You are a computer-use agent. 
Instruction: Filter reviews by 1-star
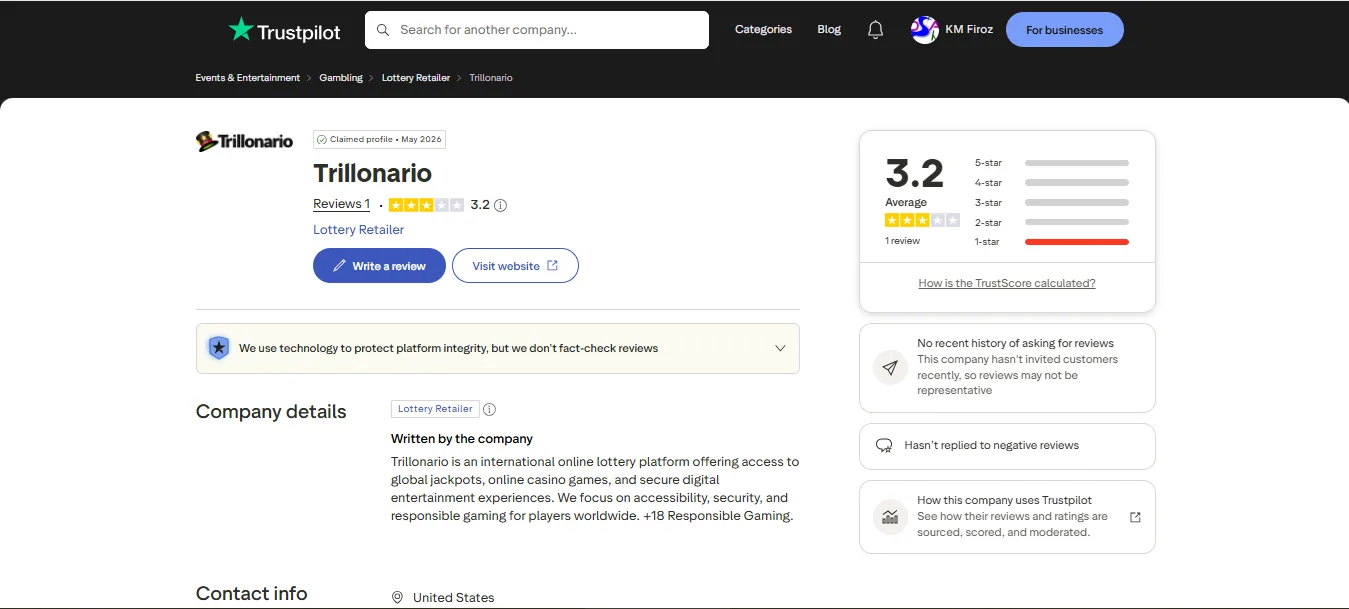click(x=1052, y=242)
